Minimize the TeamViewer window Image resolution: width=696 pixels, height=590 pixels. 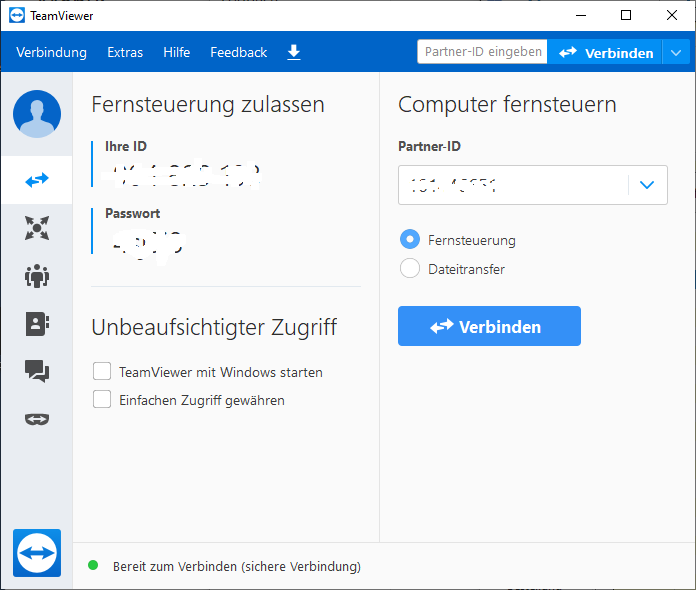point(581,16)
